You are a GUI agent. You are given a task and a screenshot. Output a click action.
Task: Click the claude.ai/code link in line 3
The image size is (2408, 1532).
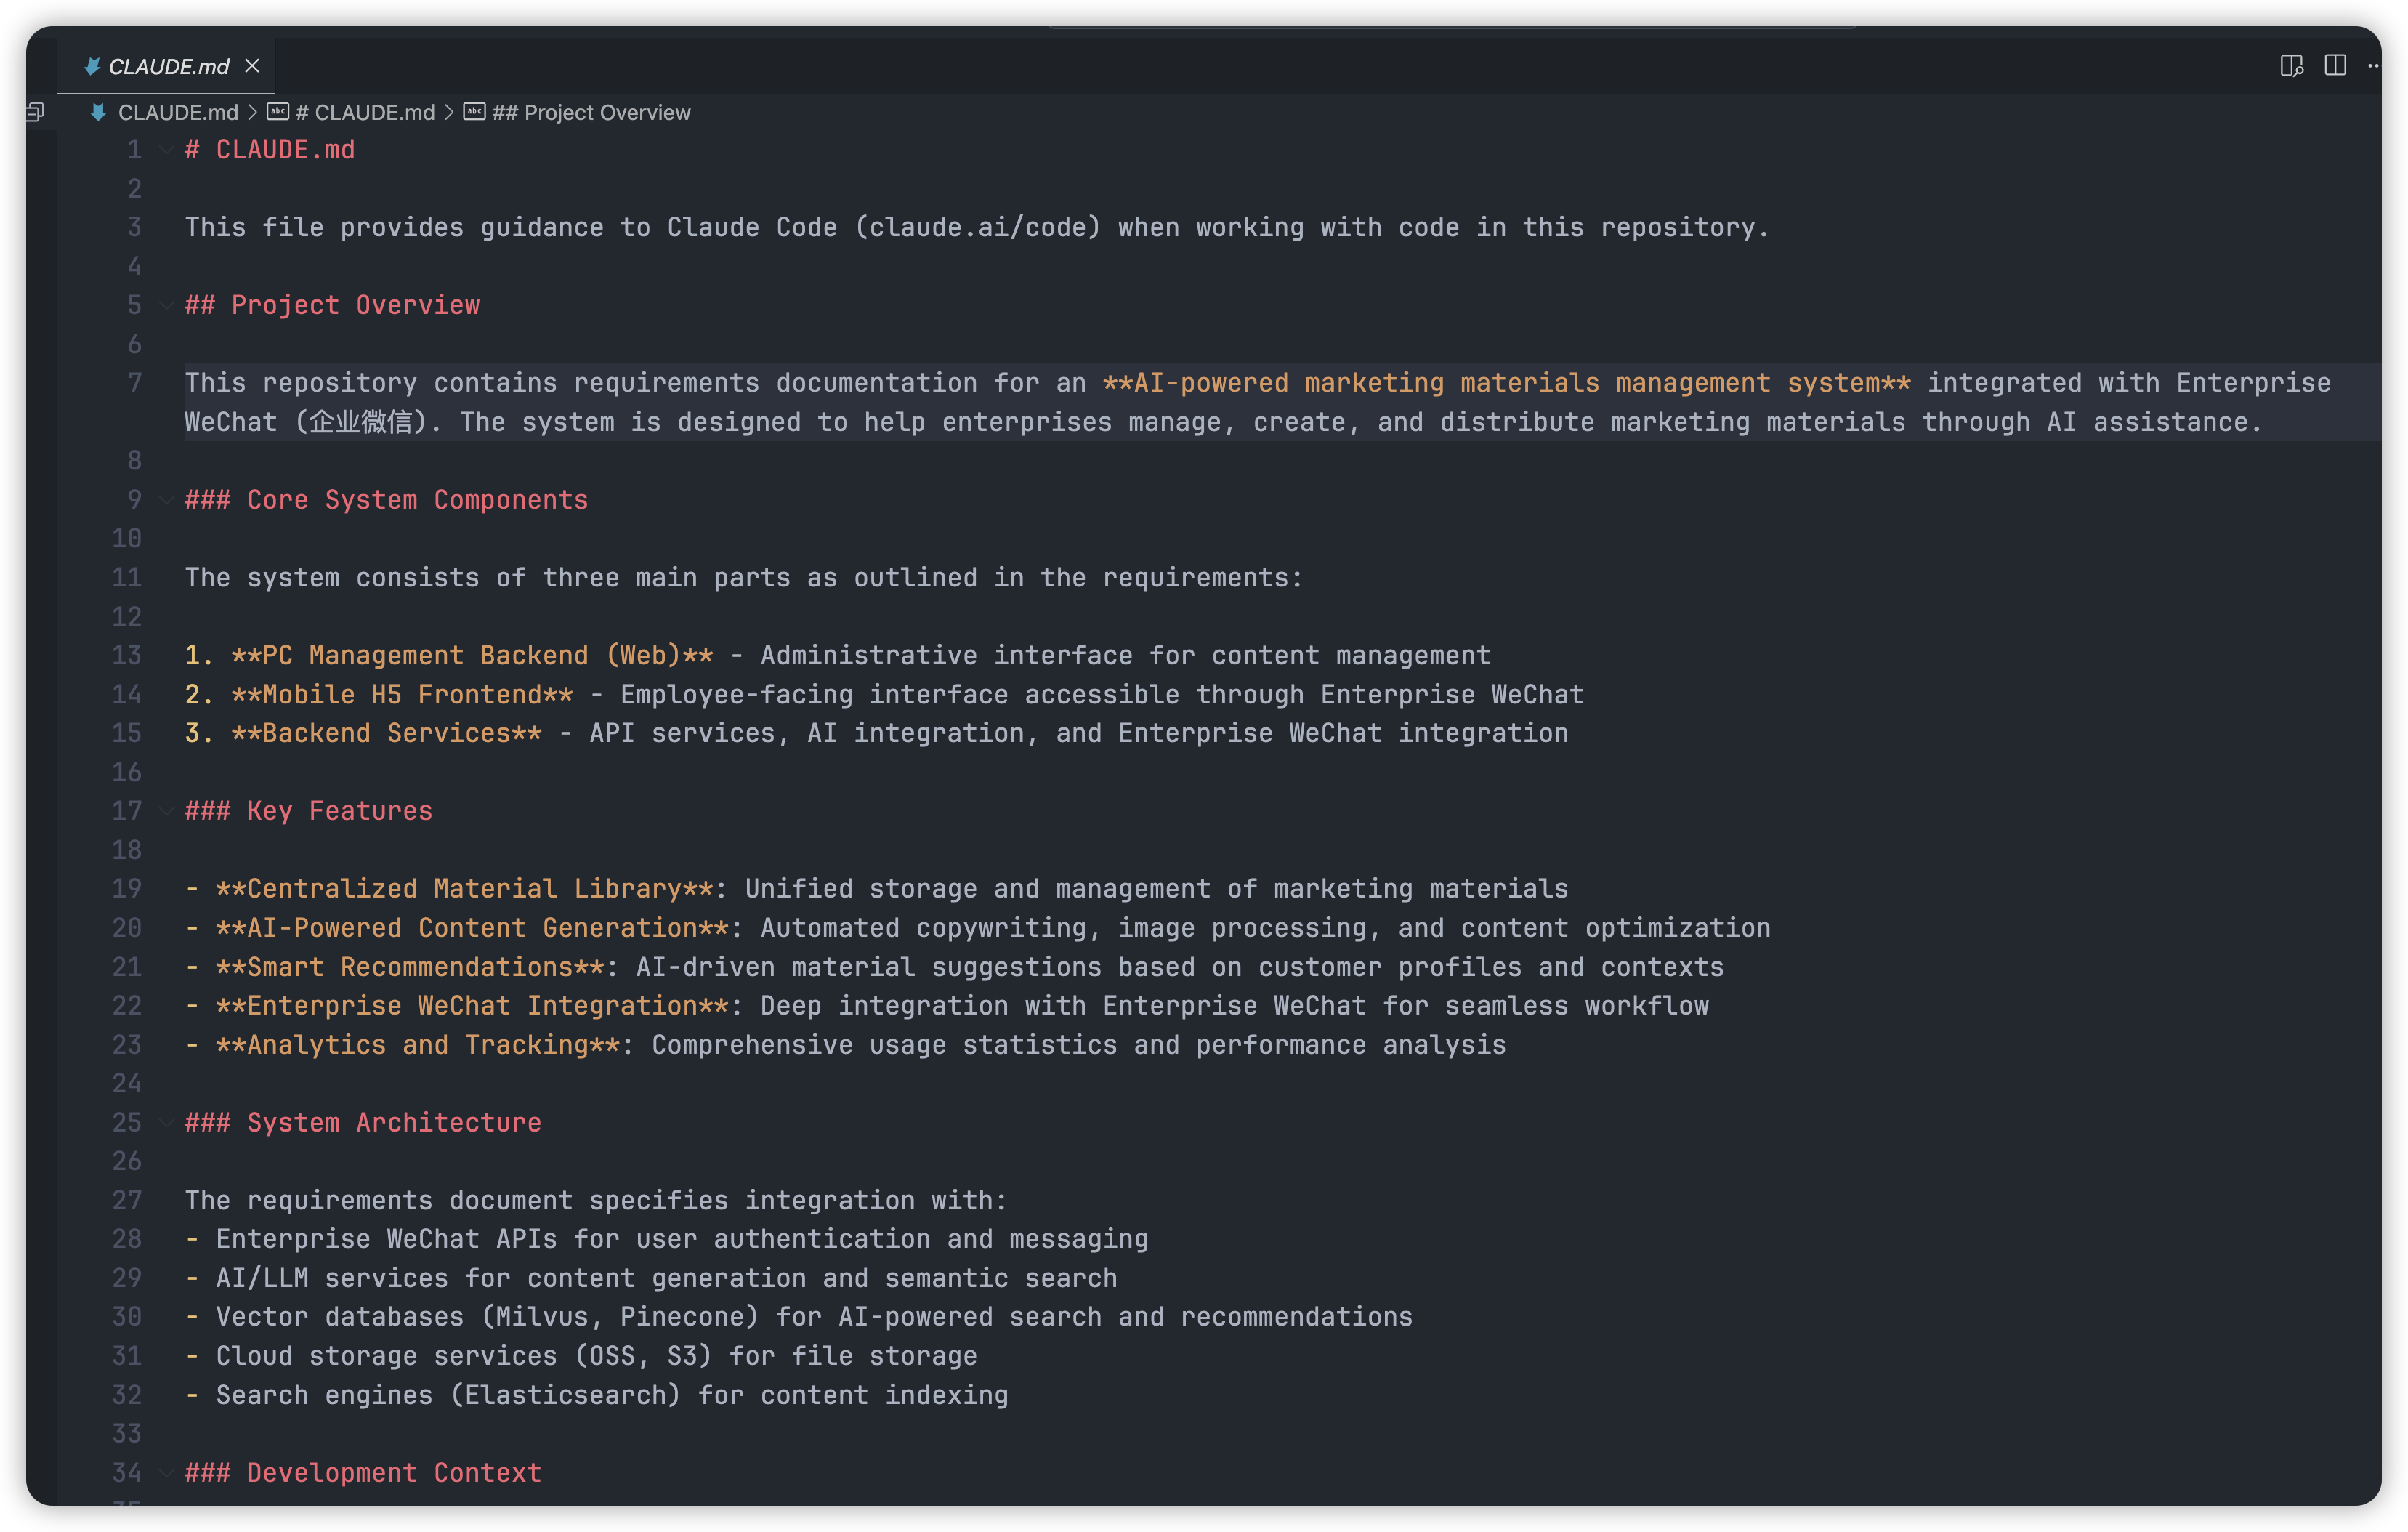[977, 228]
